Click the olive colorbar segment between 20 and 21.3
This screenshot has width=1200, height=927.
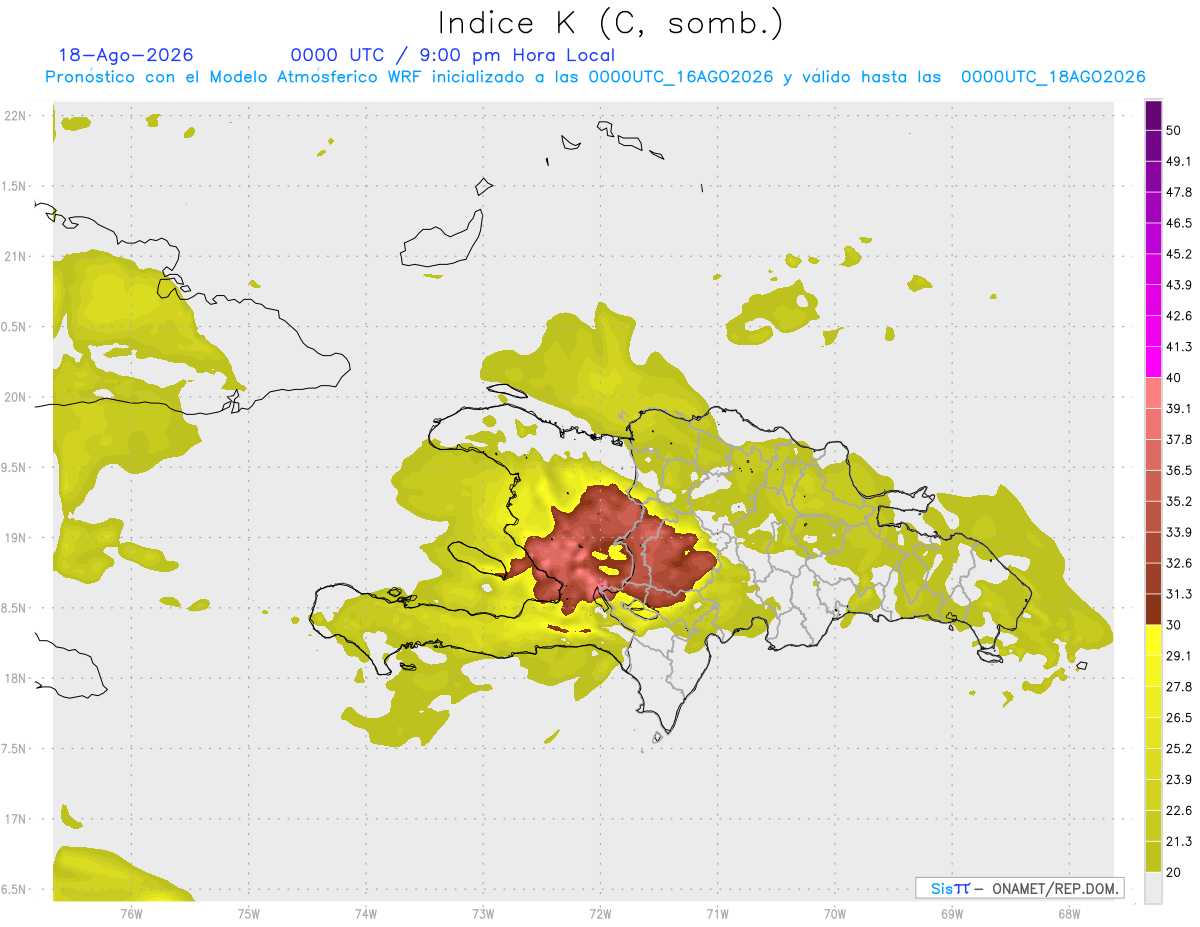click(x=1153, y=856)
